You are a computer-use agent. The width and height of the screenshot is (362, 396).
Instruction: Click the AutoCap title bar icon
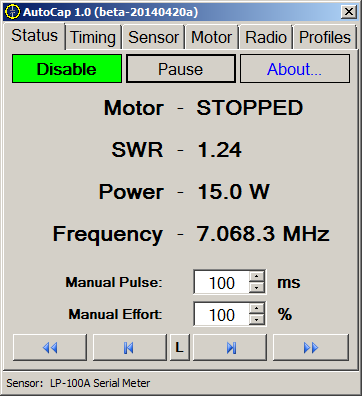point(13,12)
